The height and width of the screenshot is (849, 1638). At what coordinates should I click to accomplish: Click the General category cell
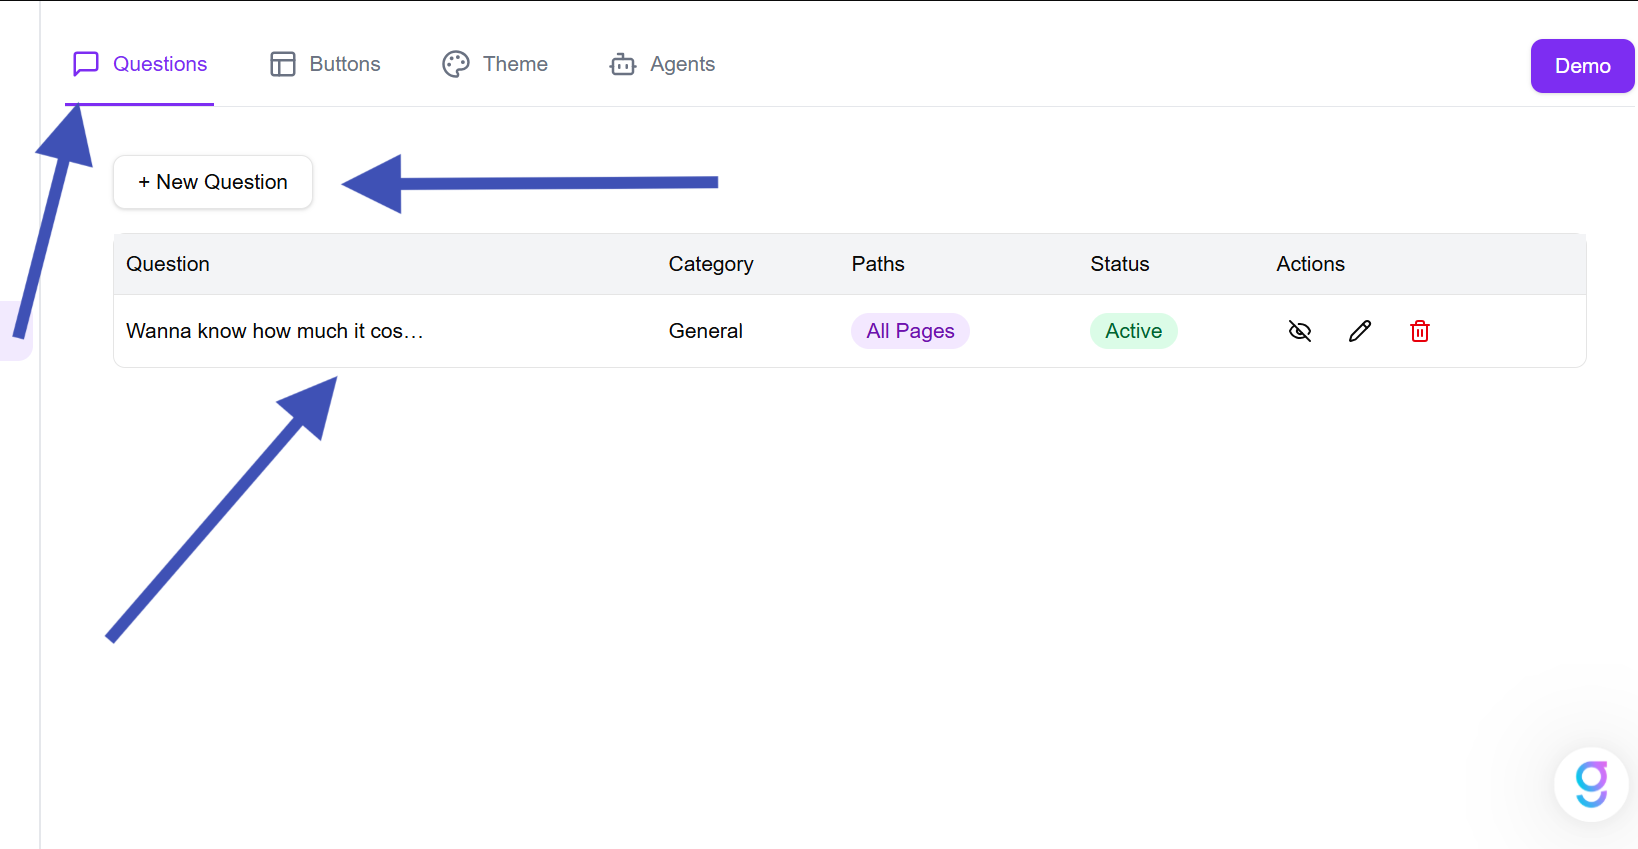(x=706, y=331)
